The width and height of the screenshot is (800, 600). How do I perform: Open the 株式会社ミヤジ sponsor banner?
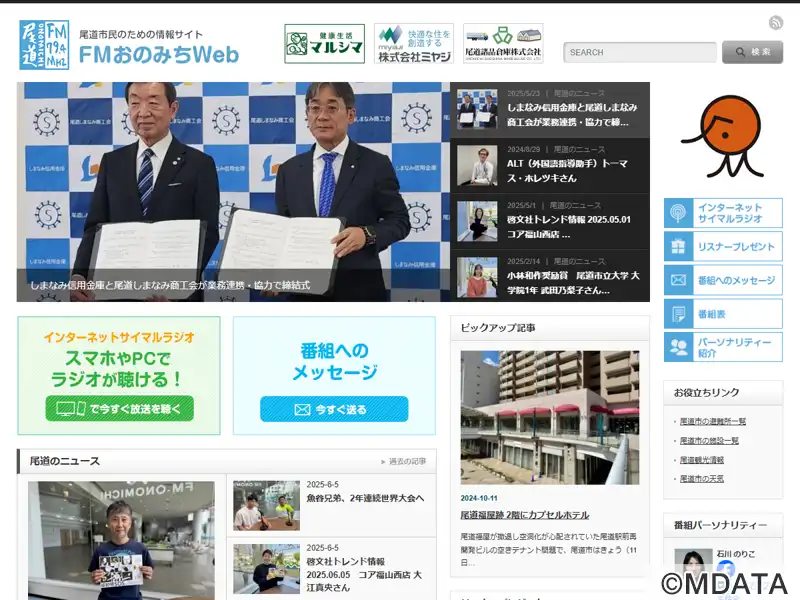tap(414, 44)
